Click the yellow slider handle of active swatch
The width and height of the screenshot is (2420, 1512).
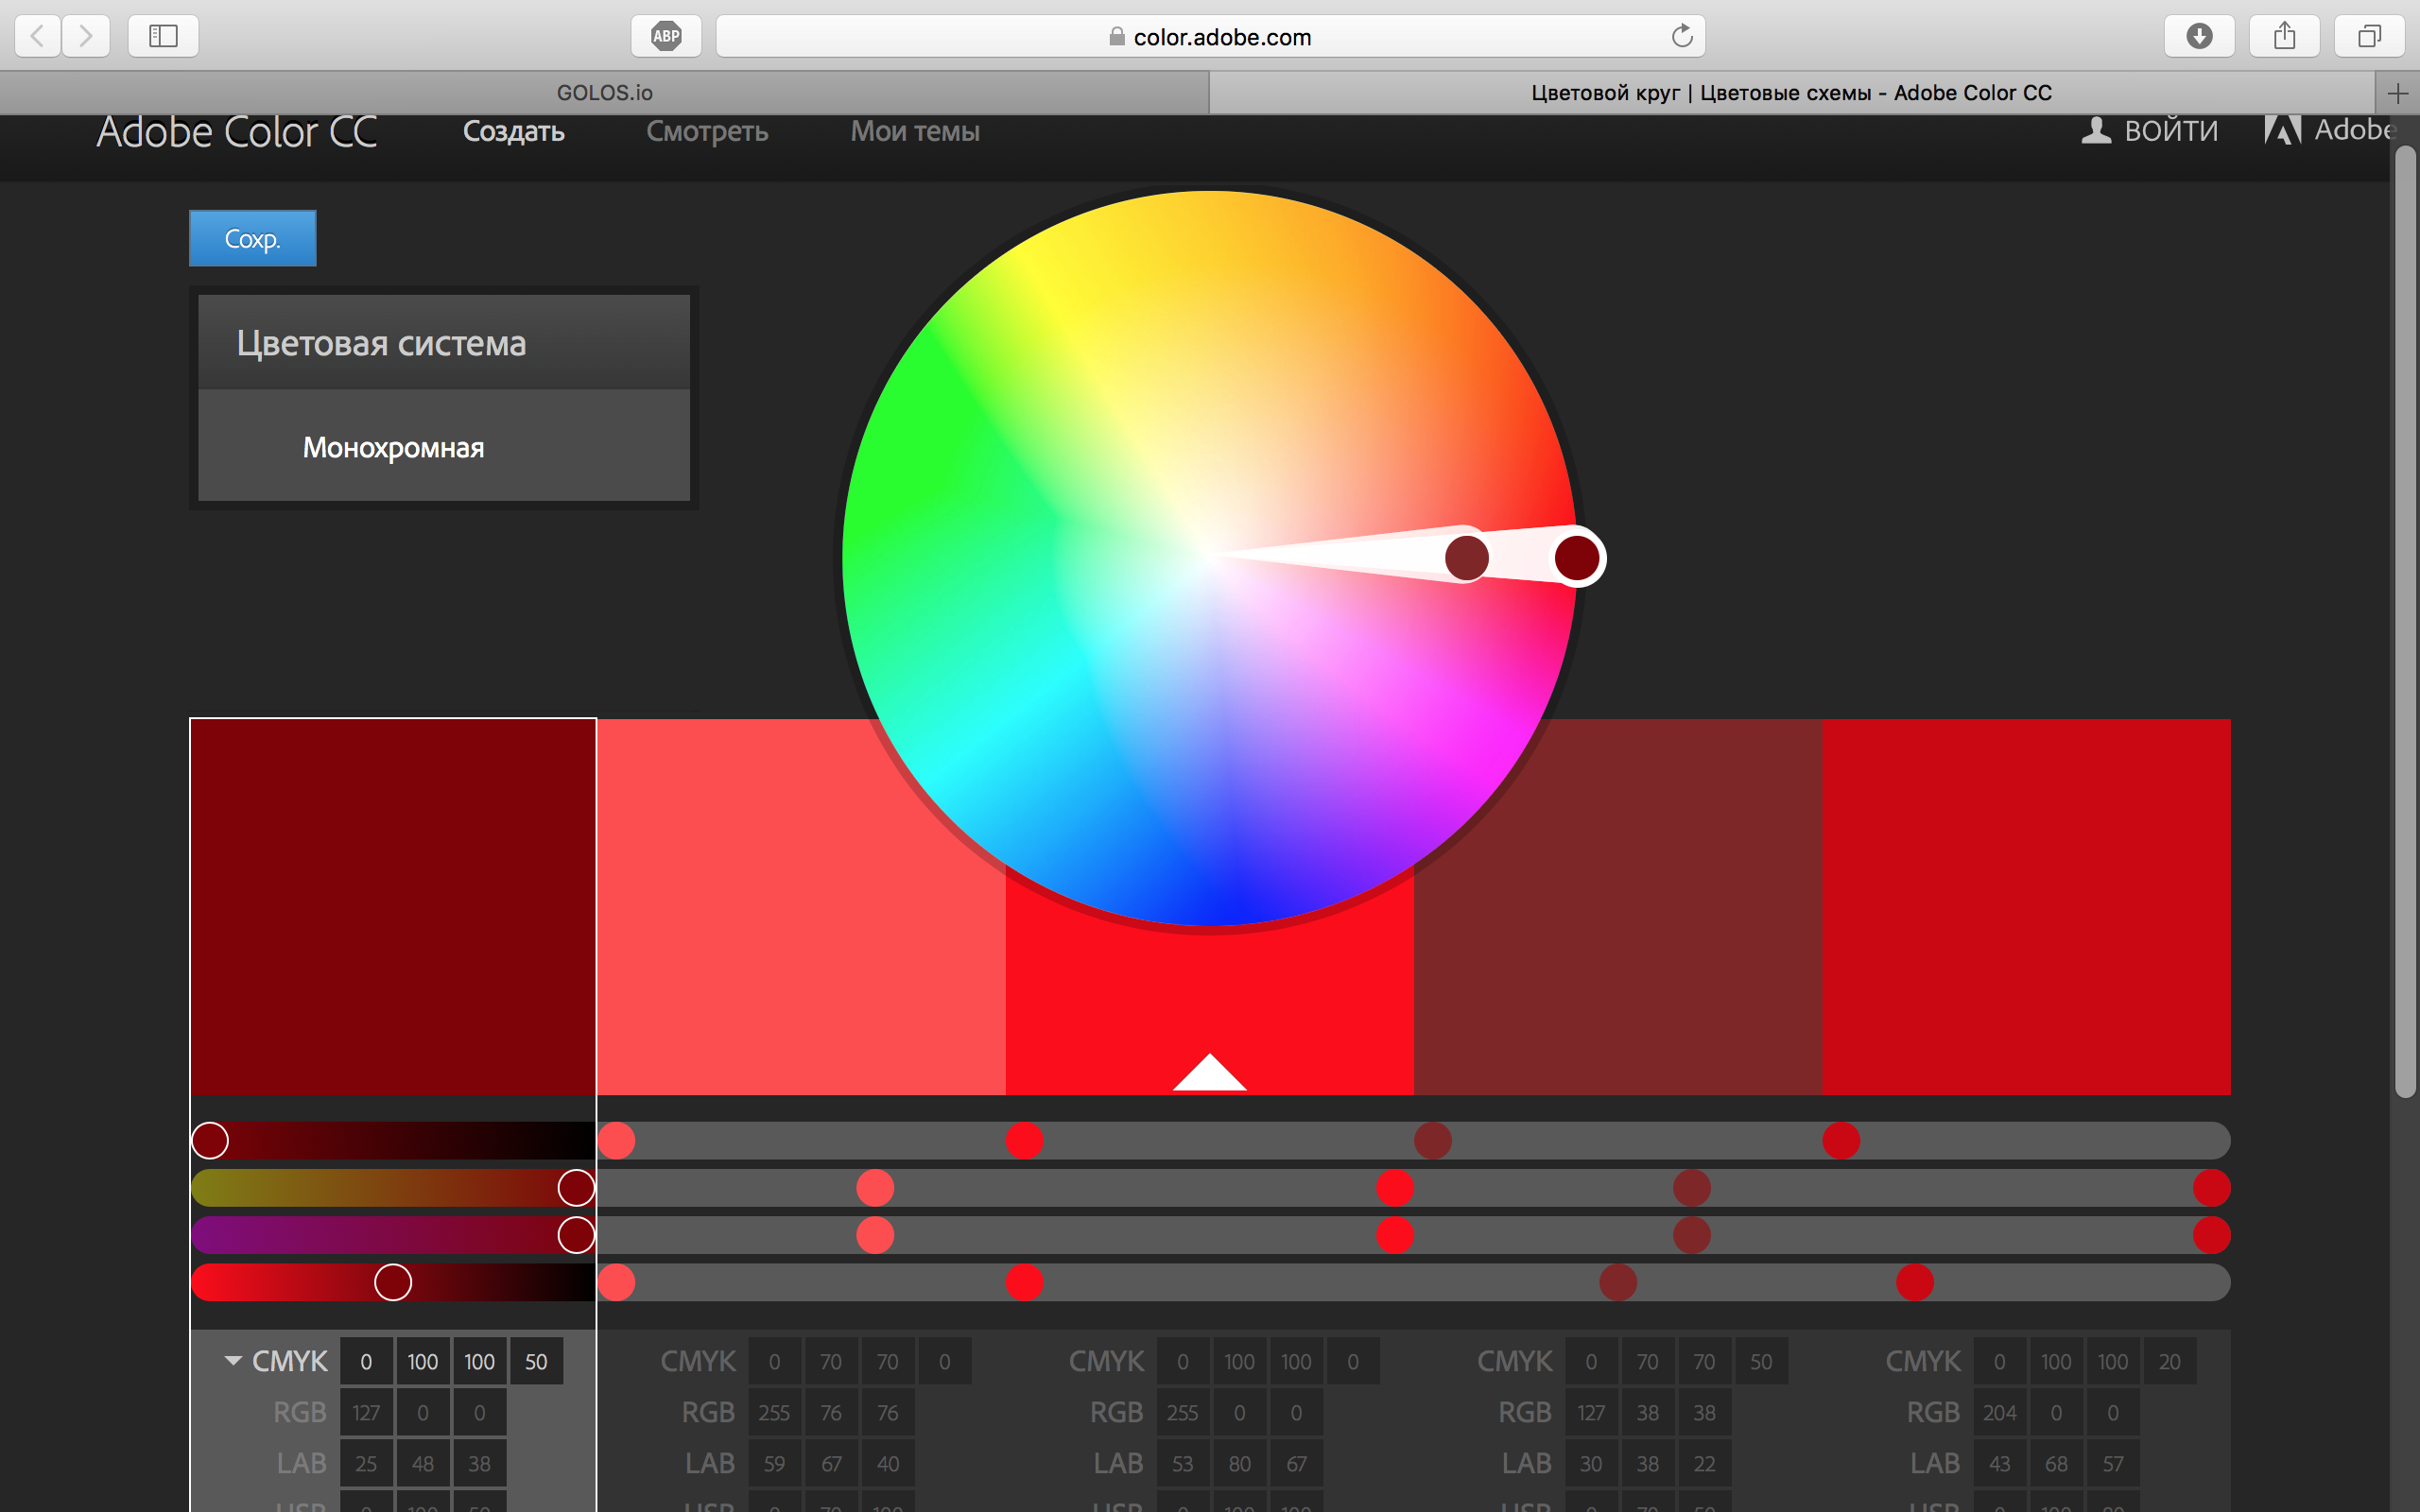point(576,1235)
